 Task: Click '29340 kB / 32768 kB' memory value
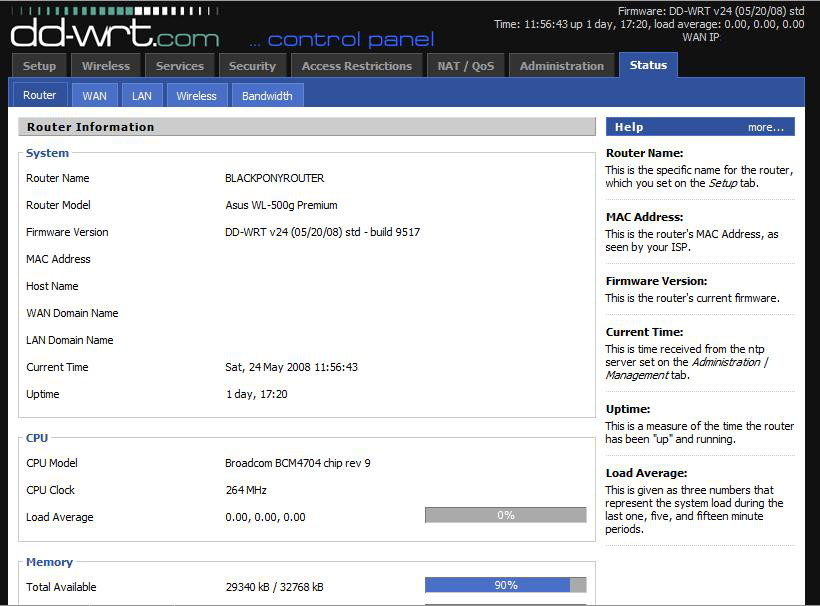click(275, 587)
